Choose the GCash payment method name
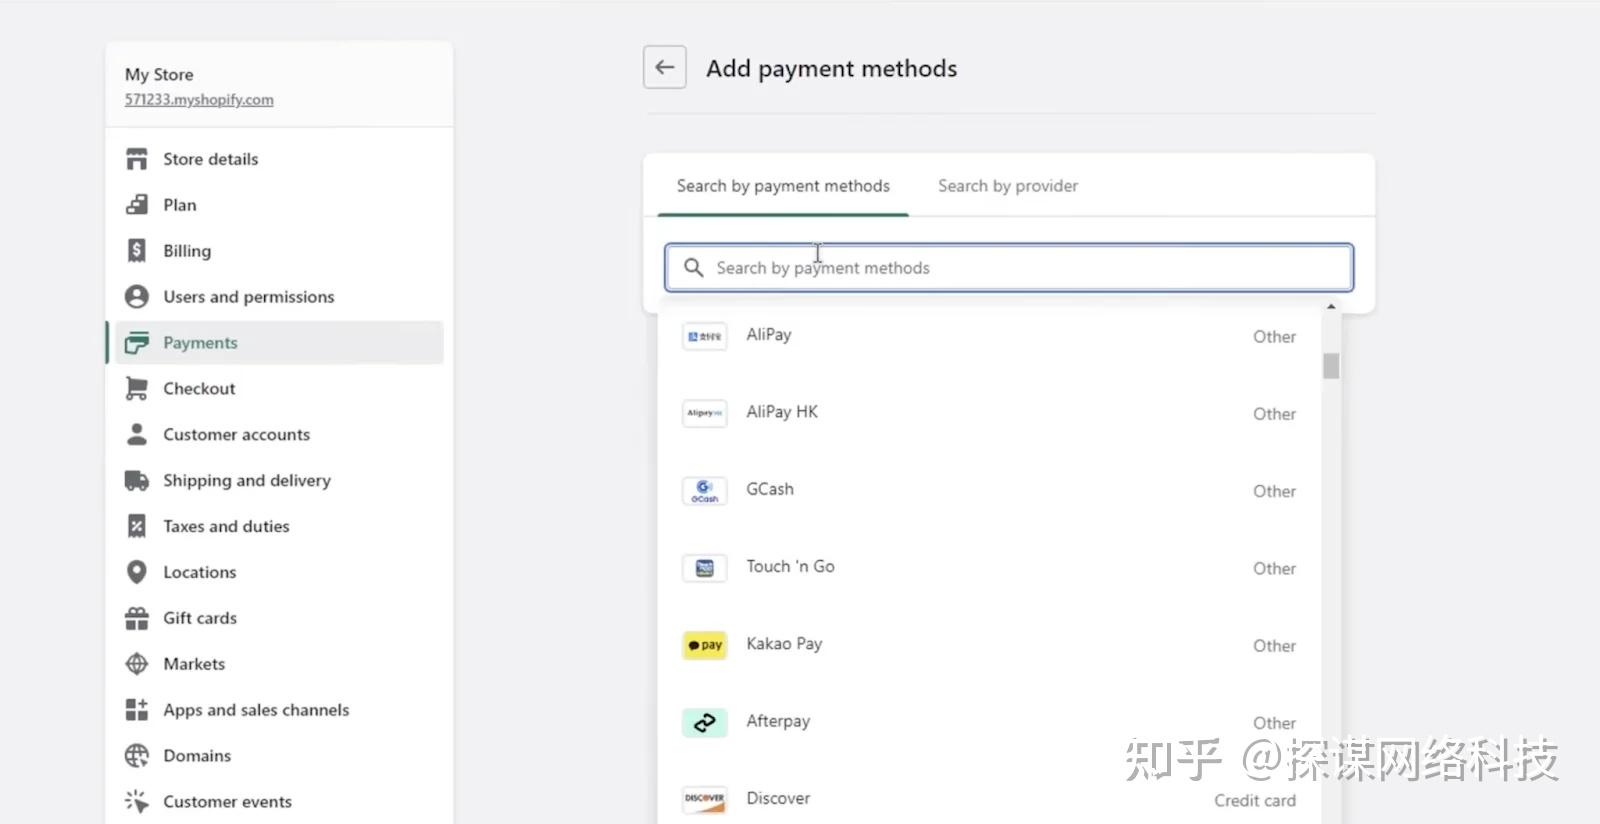This screenshot has width=1600, height=824. [770, 489]
